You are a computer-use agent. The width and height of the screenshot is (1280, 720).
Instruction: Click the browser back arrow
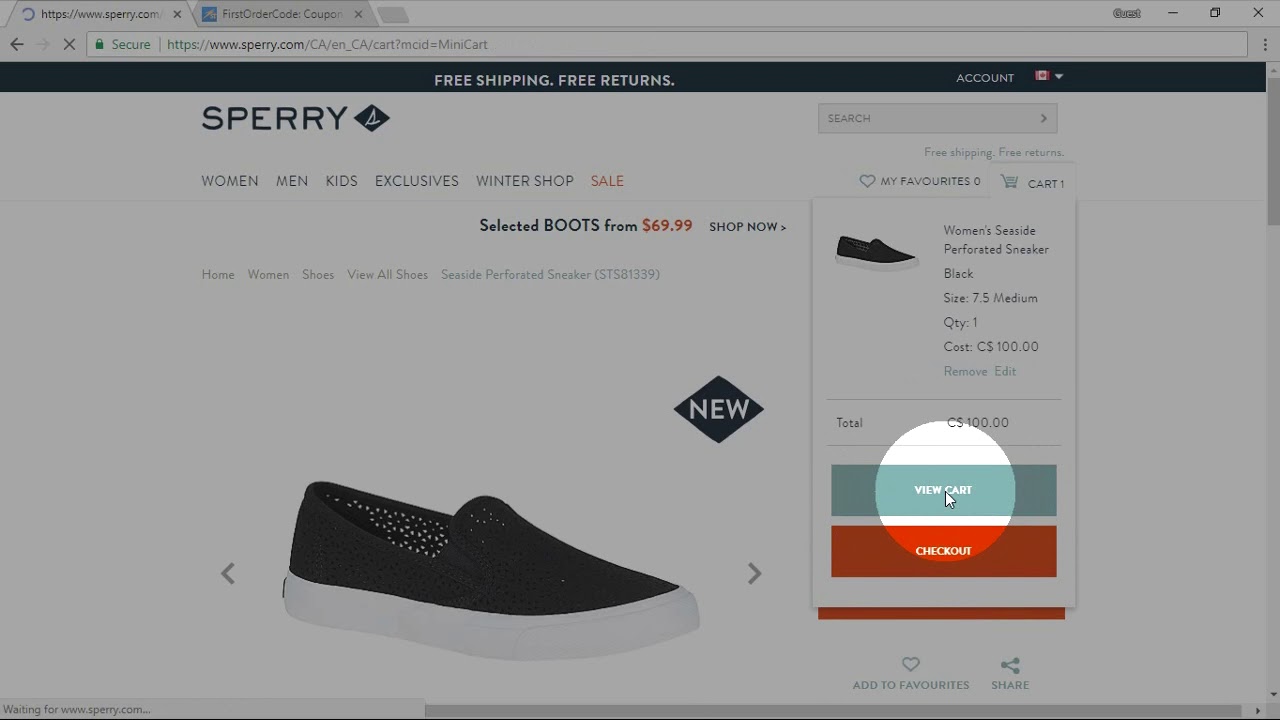pos(16,44)
